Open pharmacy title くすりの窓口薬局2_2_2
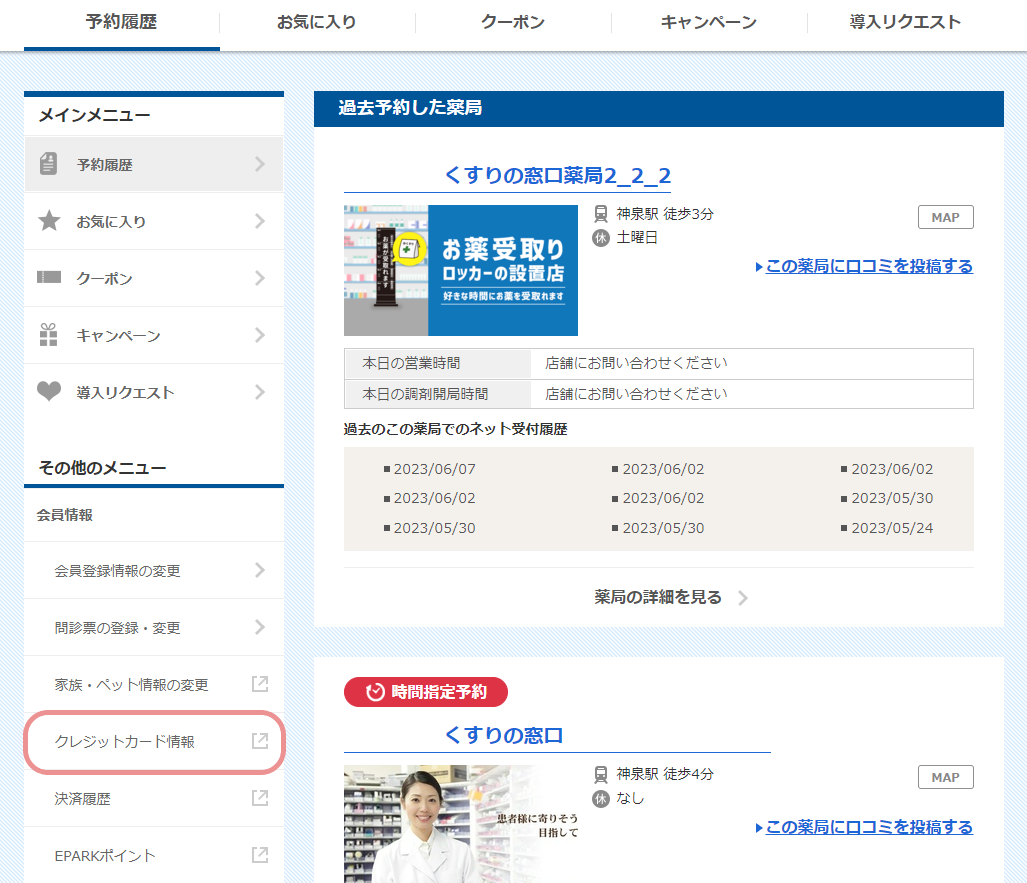The image size is (1027, 883). tap(558, 175)
